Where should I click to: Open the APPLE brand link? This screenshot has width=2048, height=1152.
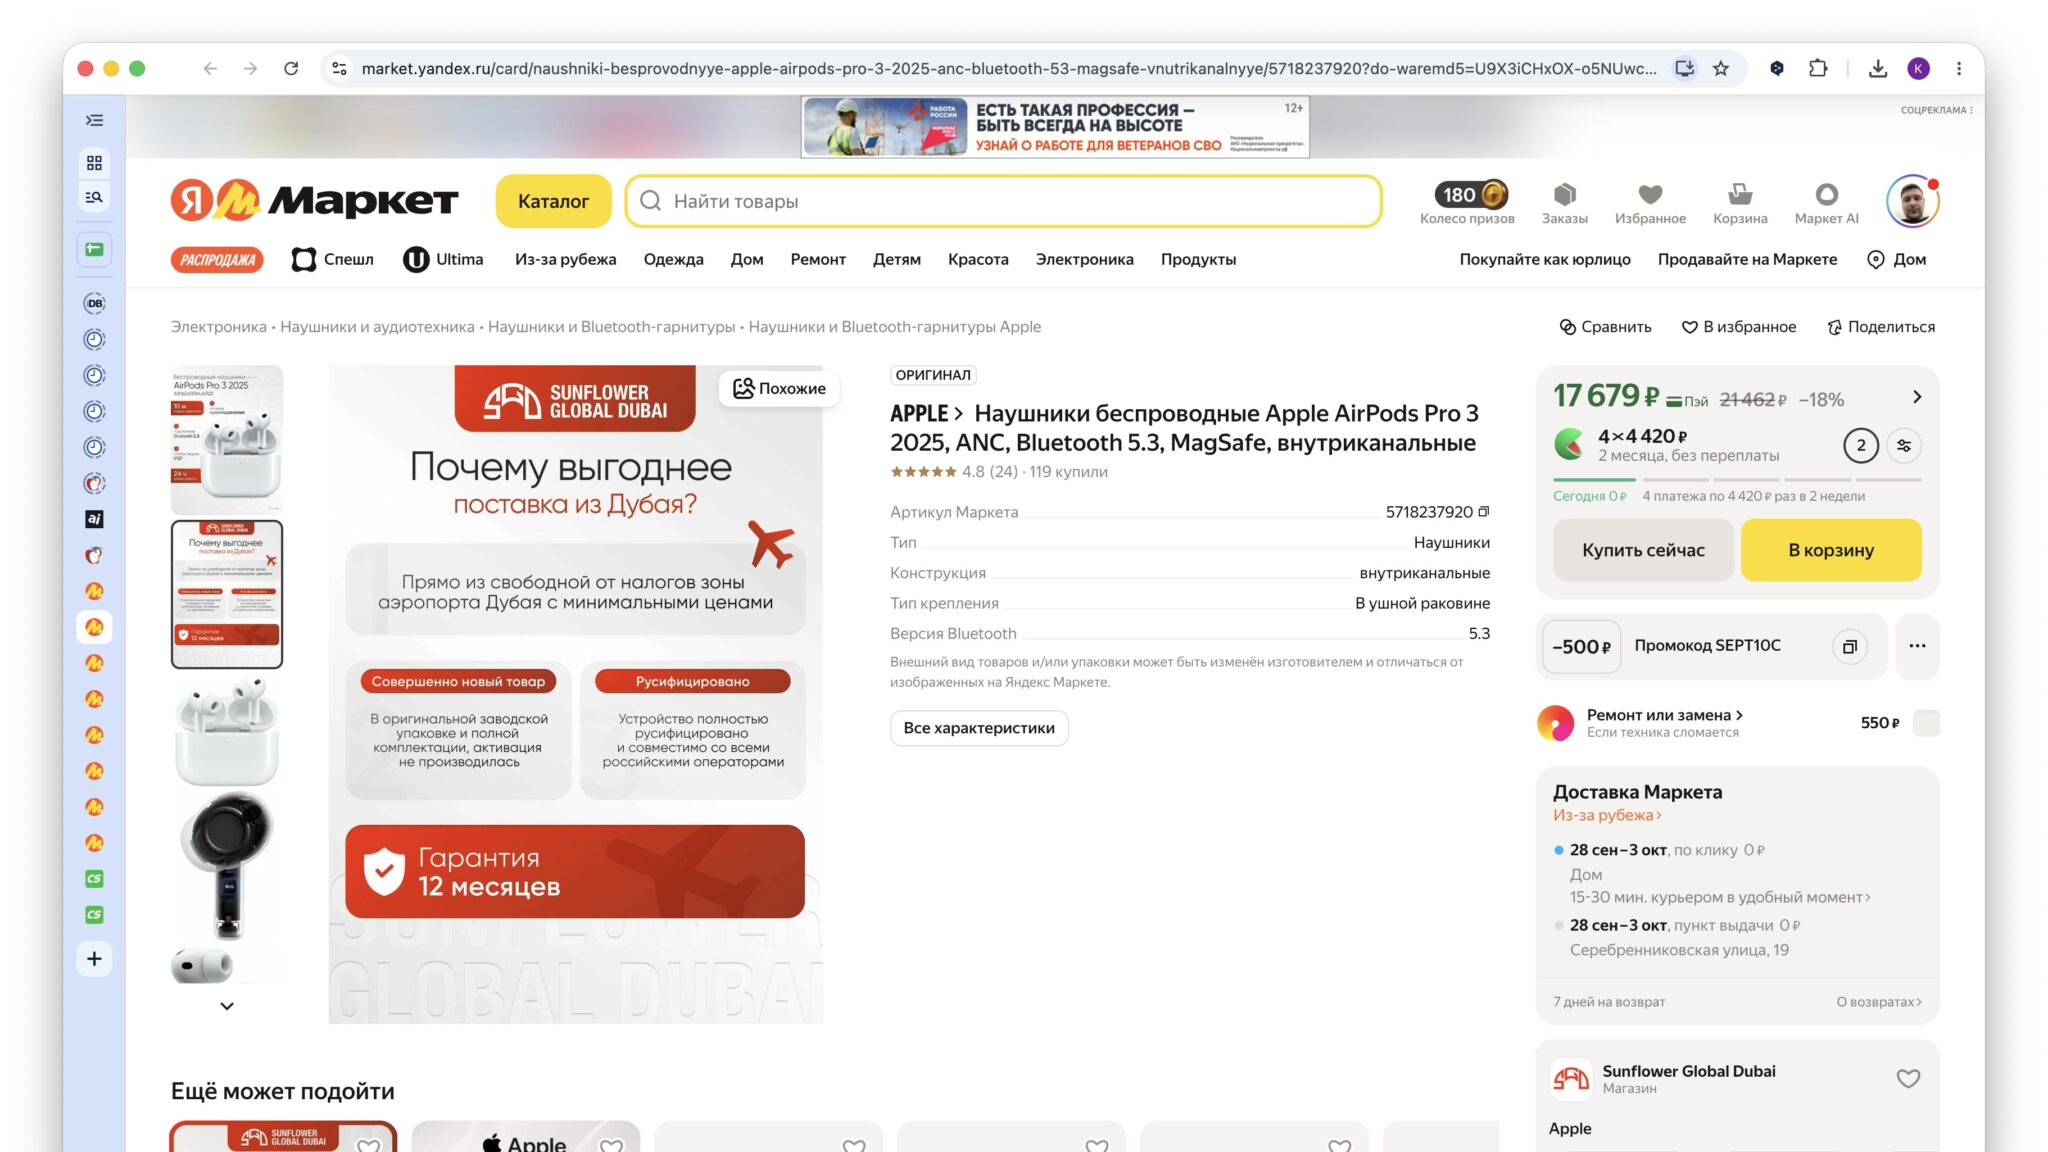[926, 414]
